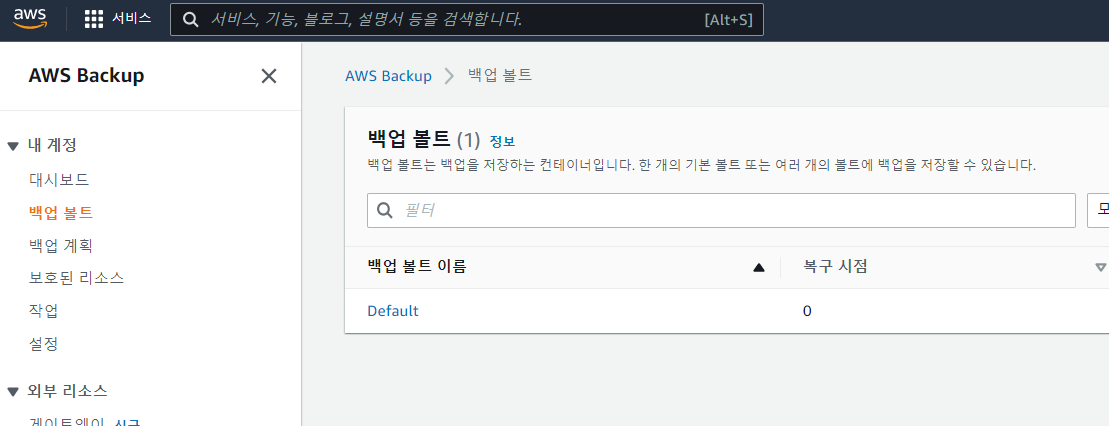
Task: Click the 복구 시점 column header
Action: point(835,267)
